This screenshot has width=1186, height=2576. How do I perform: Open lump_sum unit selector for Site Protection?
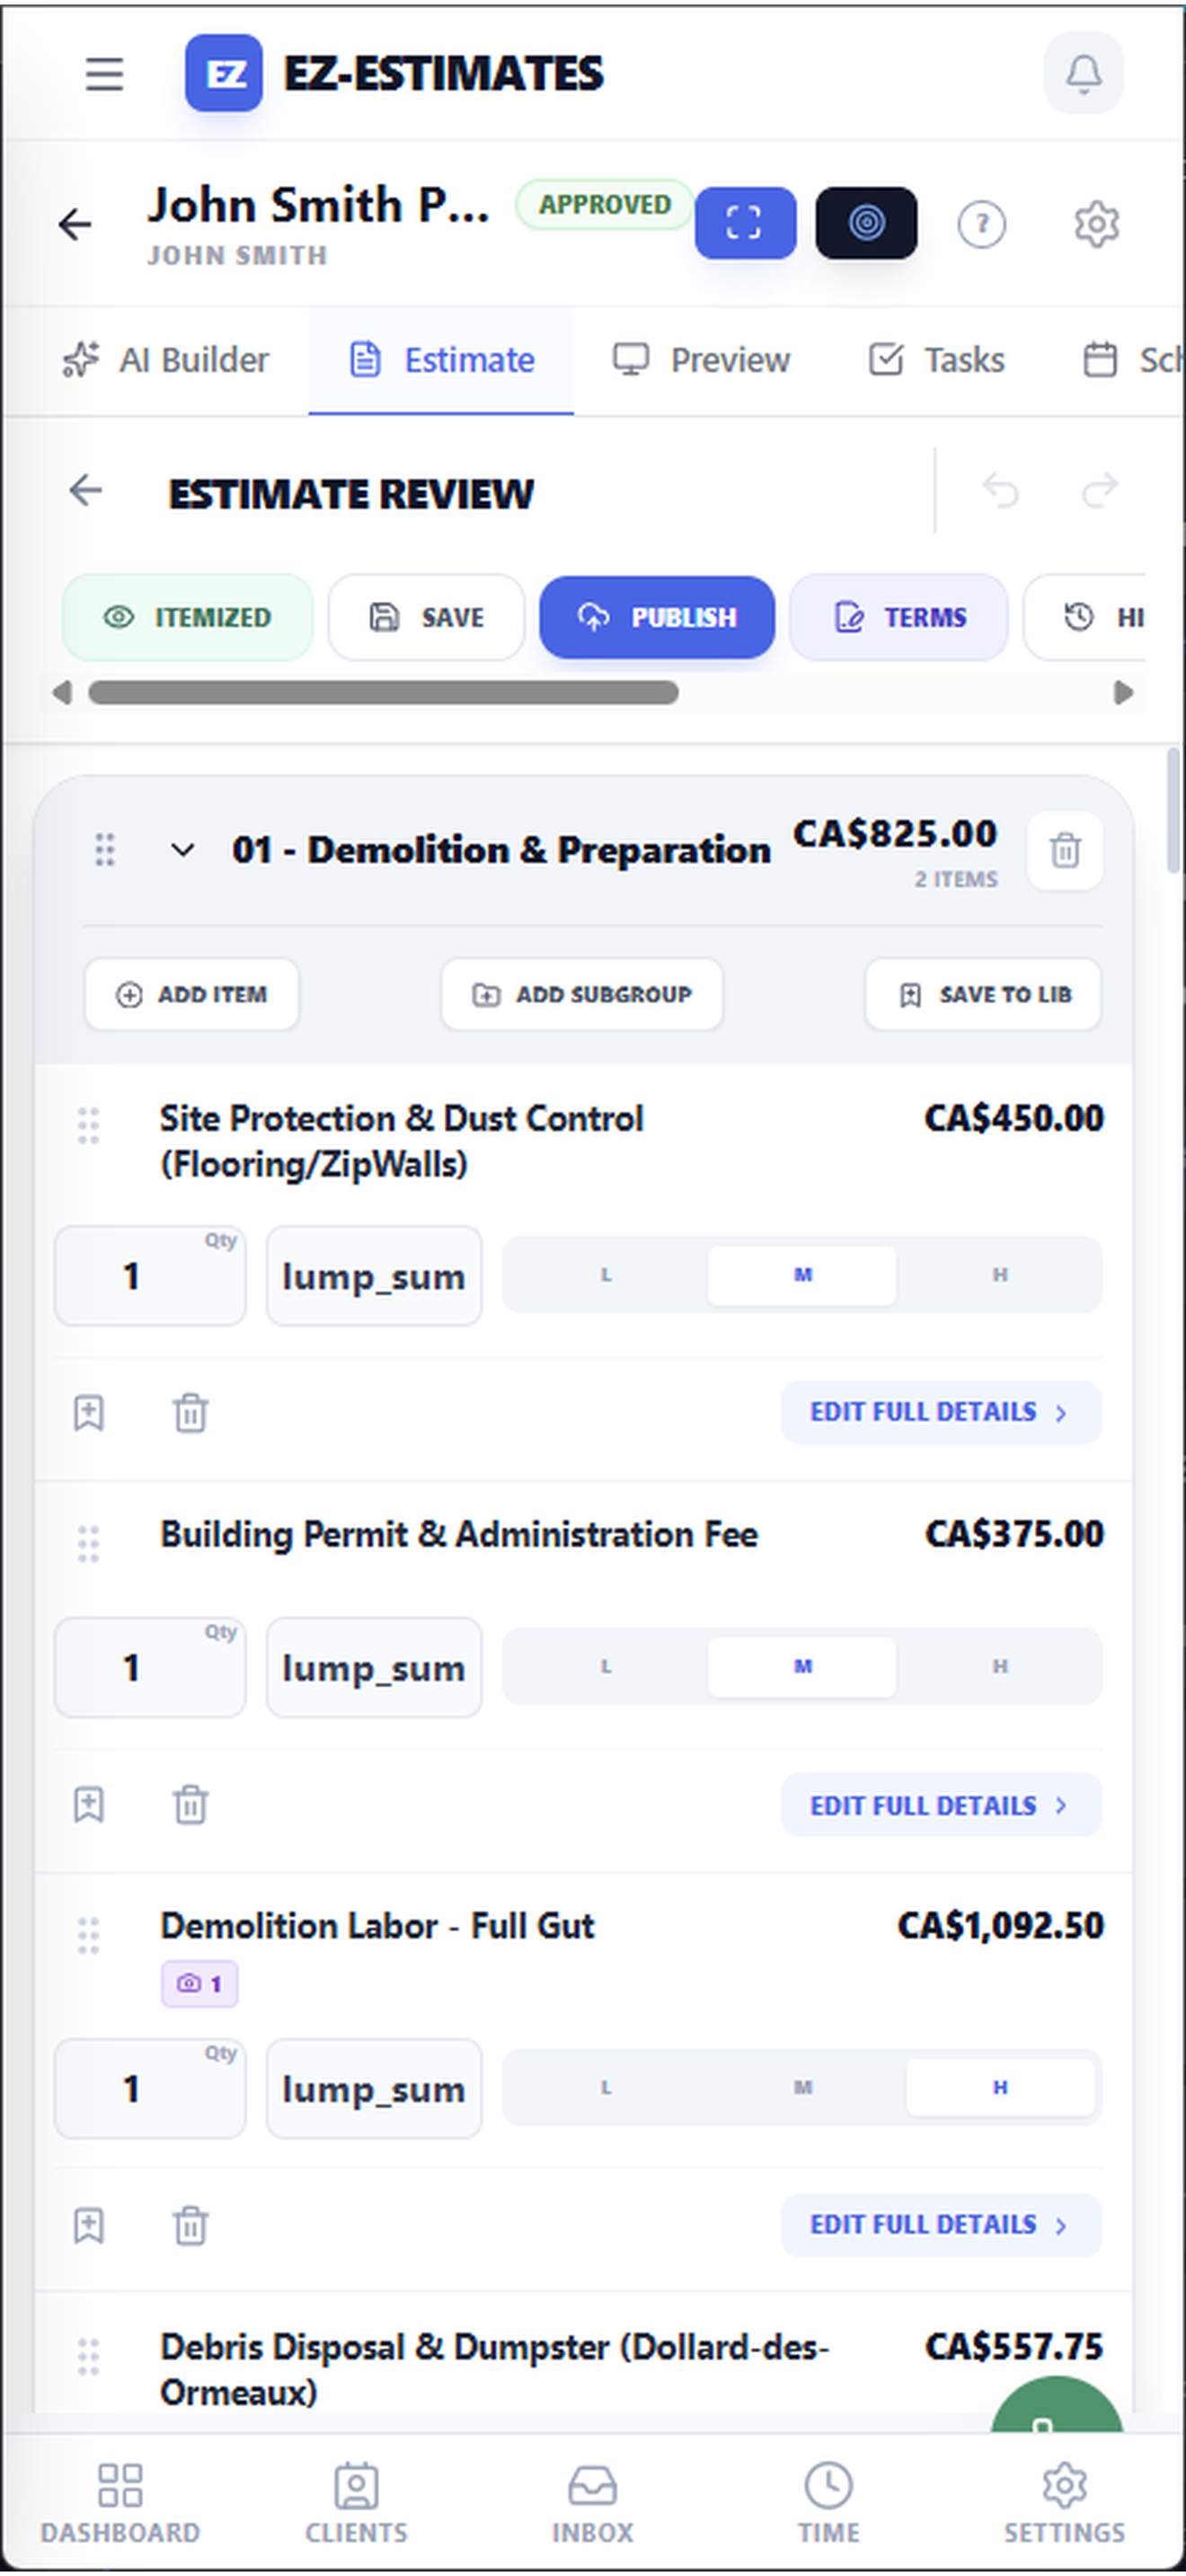(x=373, y=1276)
